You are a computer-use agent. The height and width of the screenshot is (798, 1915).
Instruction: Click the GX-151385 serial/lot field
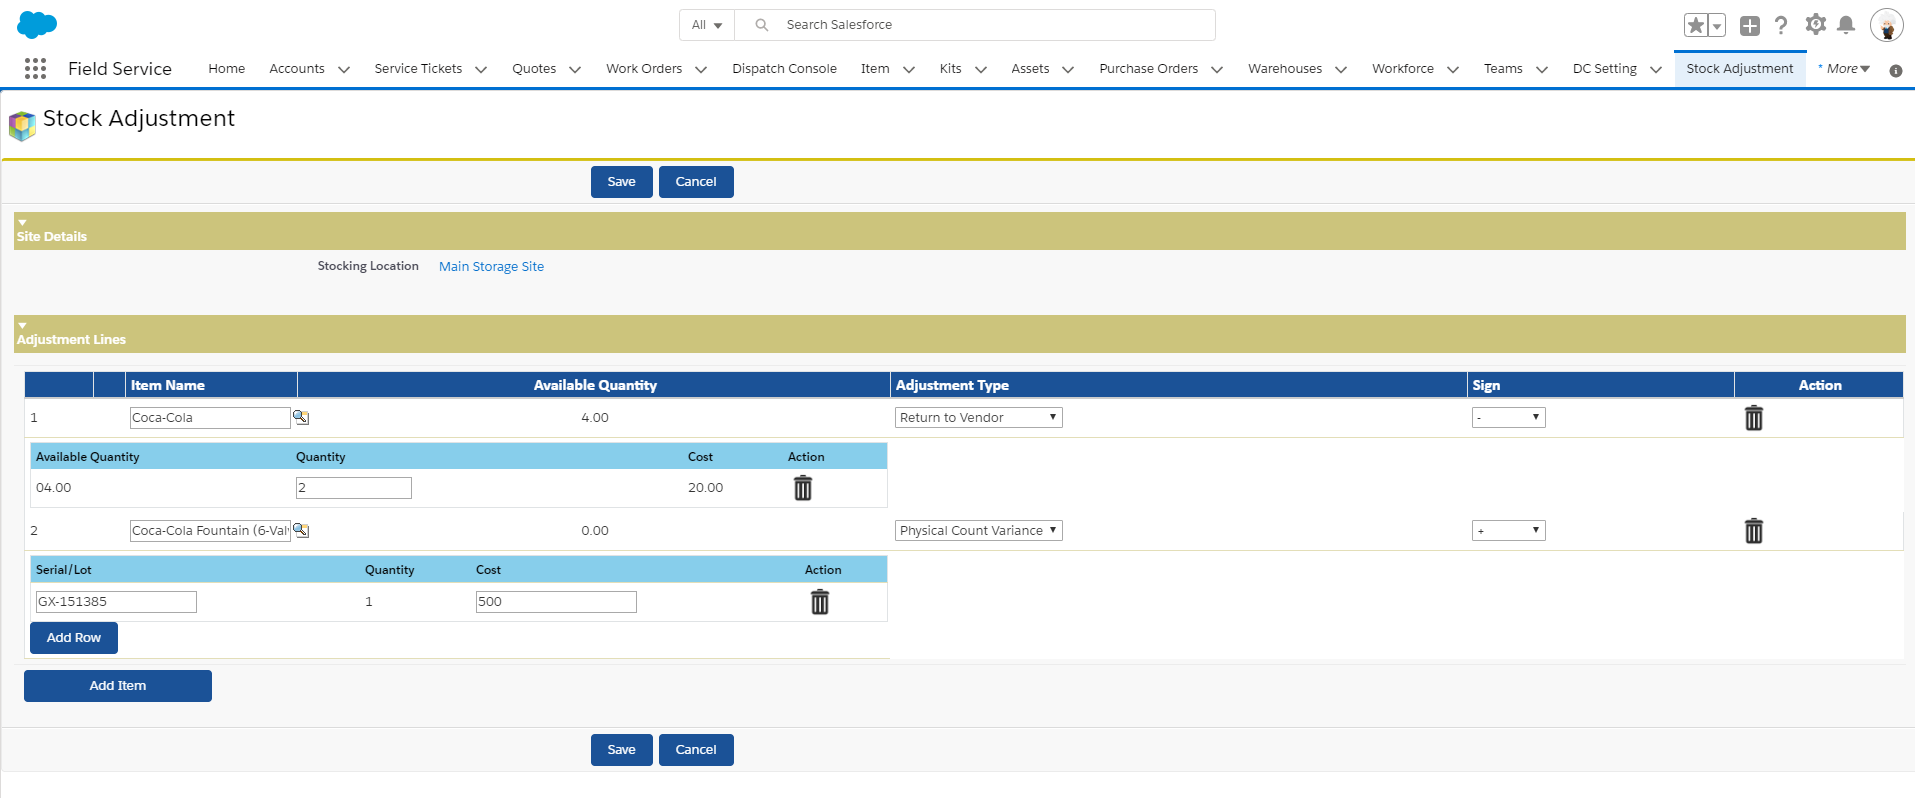click(116, 602)
